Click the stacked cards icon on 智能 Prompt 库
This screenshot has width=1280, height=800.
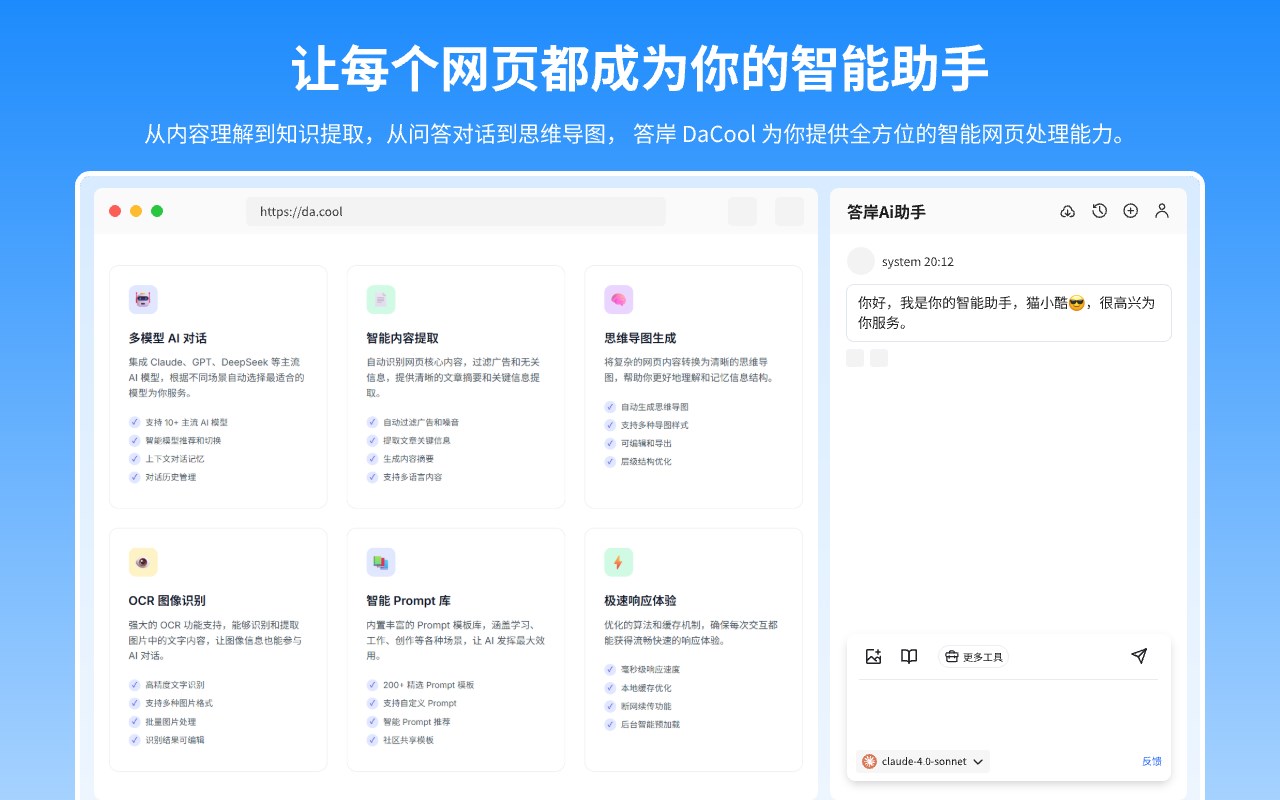381,562
